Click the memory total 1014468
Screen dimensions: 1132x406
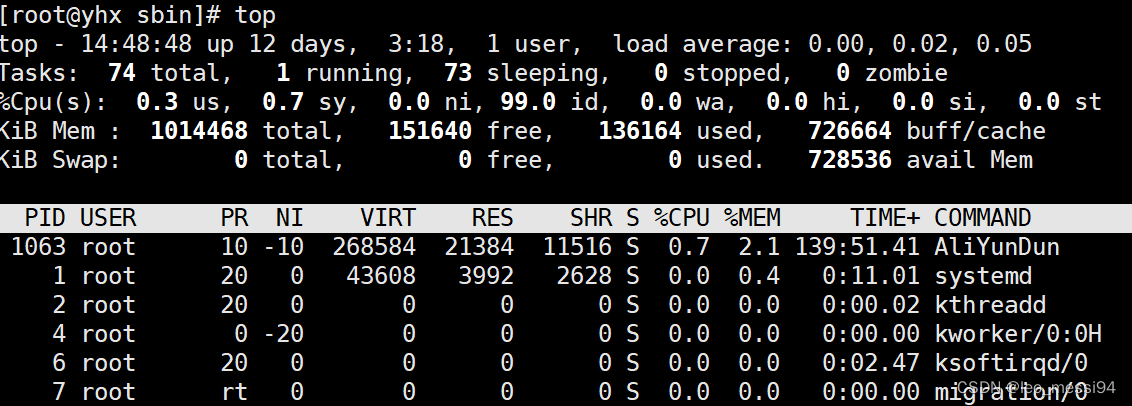coord(199,131)
